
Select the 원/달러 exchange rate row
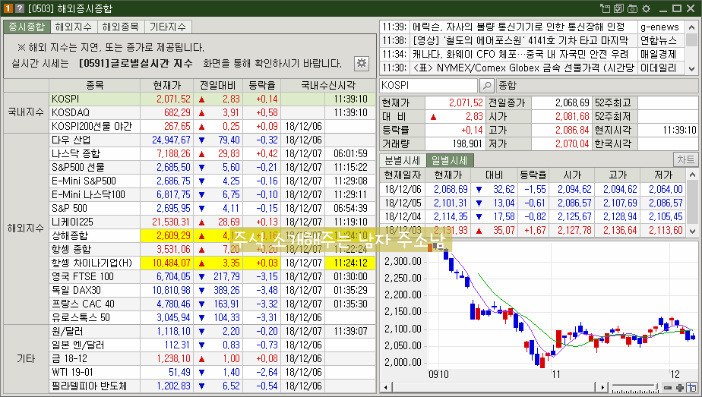point(212,331)
